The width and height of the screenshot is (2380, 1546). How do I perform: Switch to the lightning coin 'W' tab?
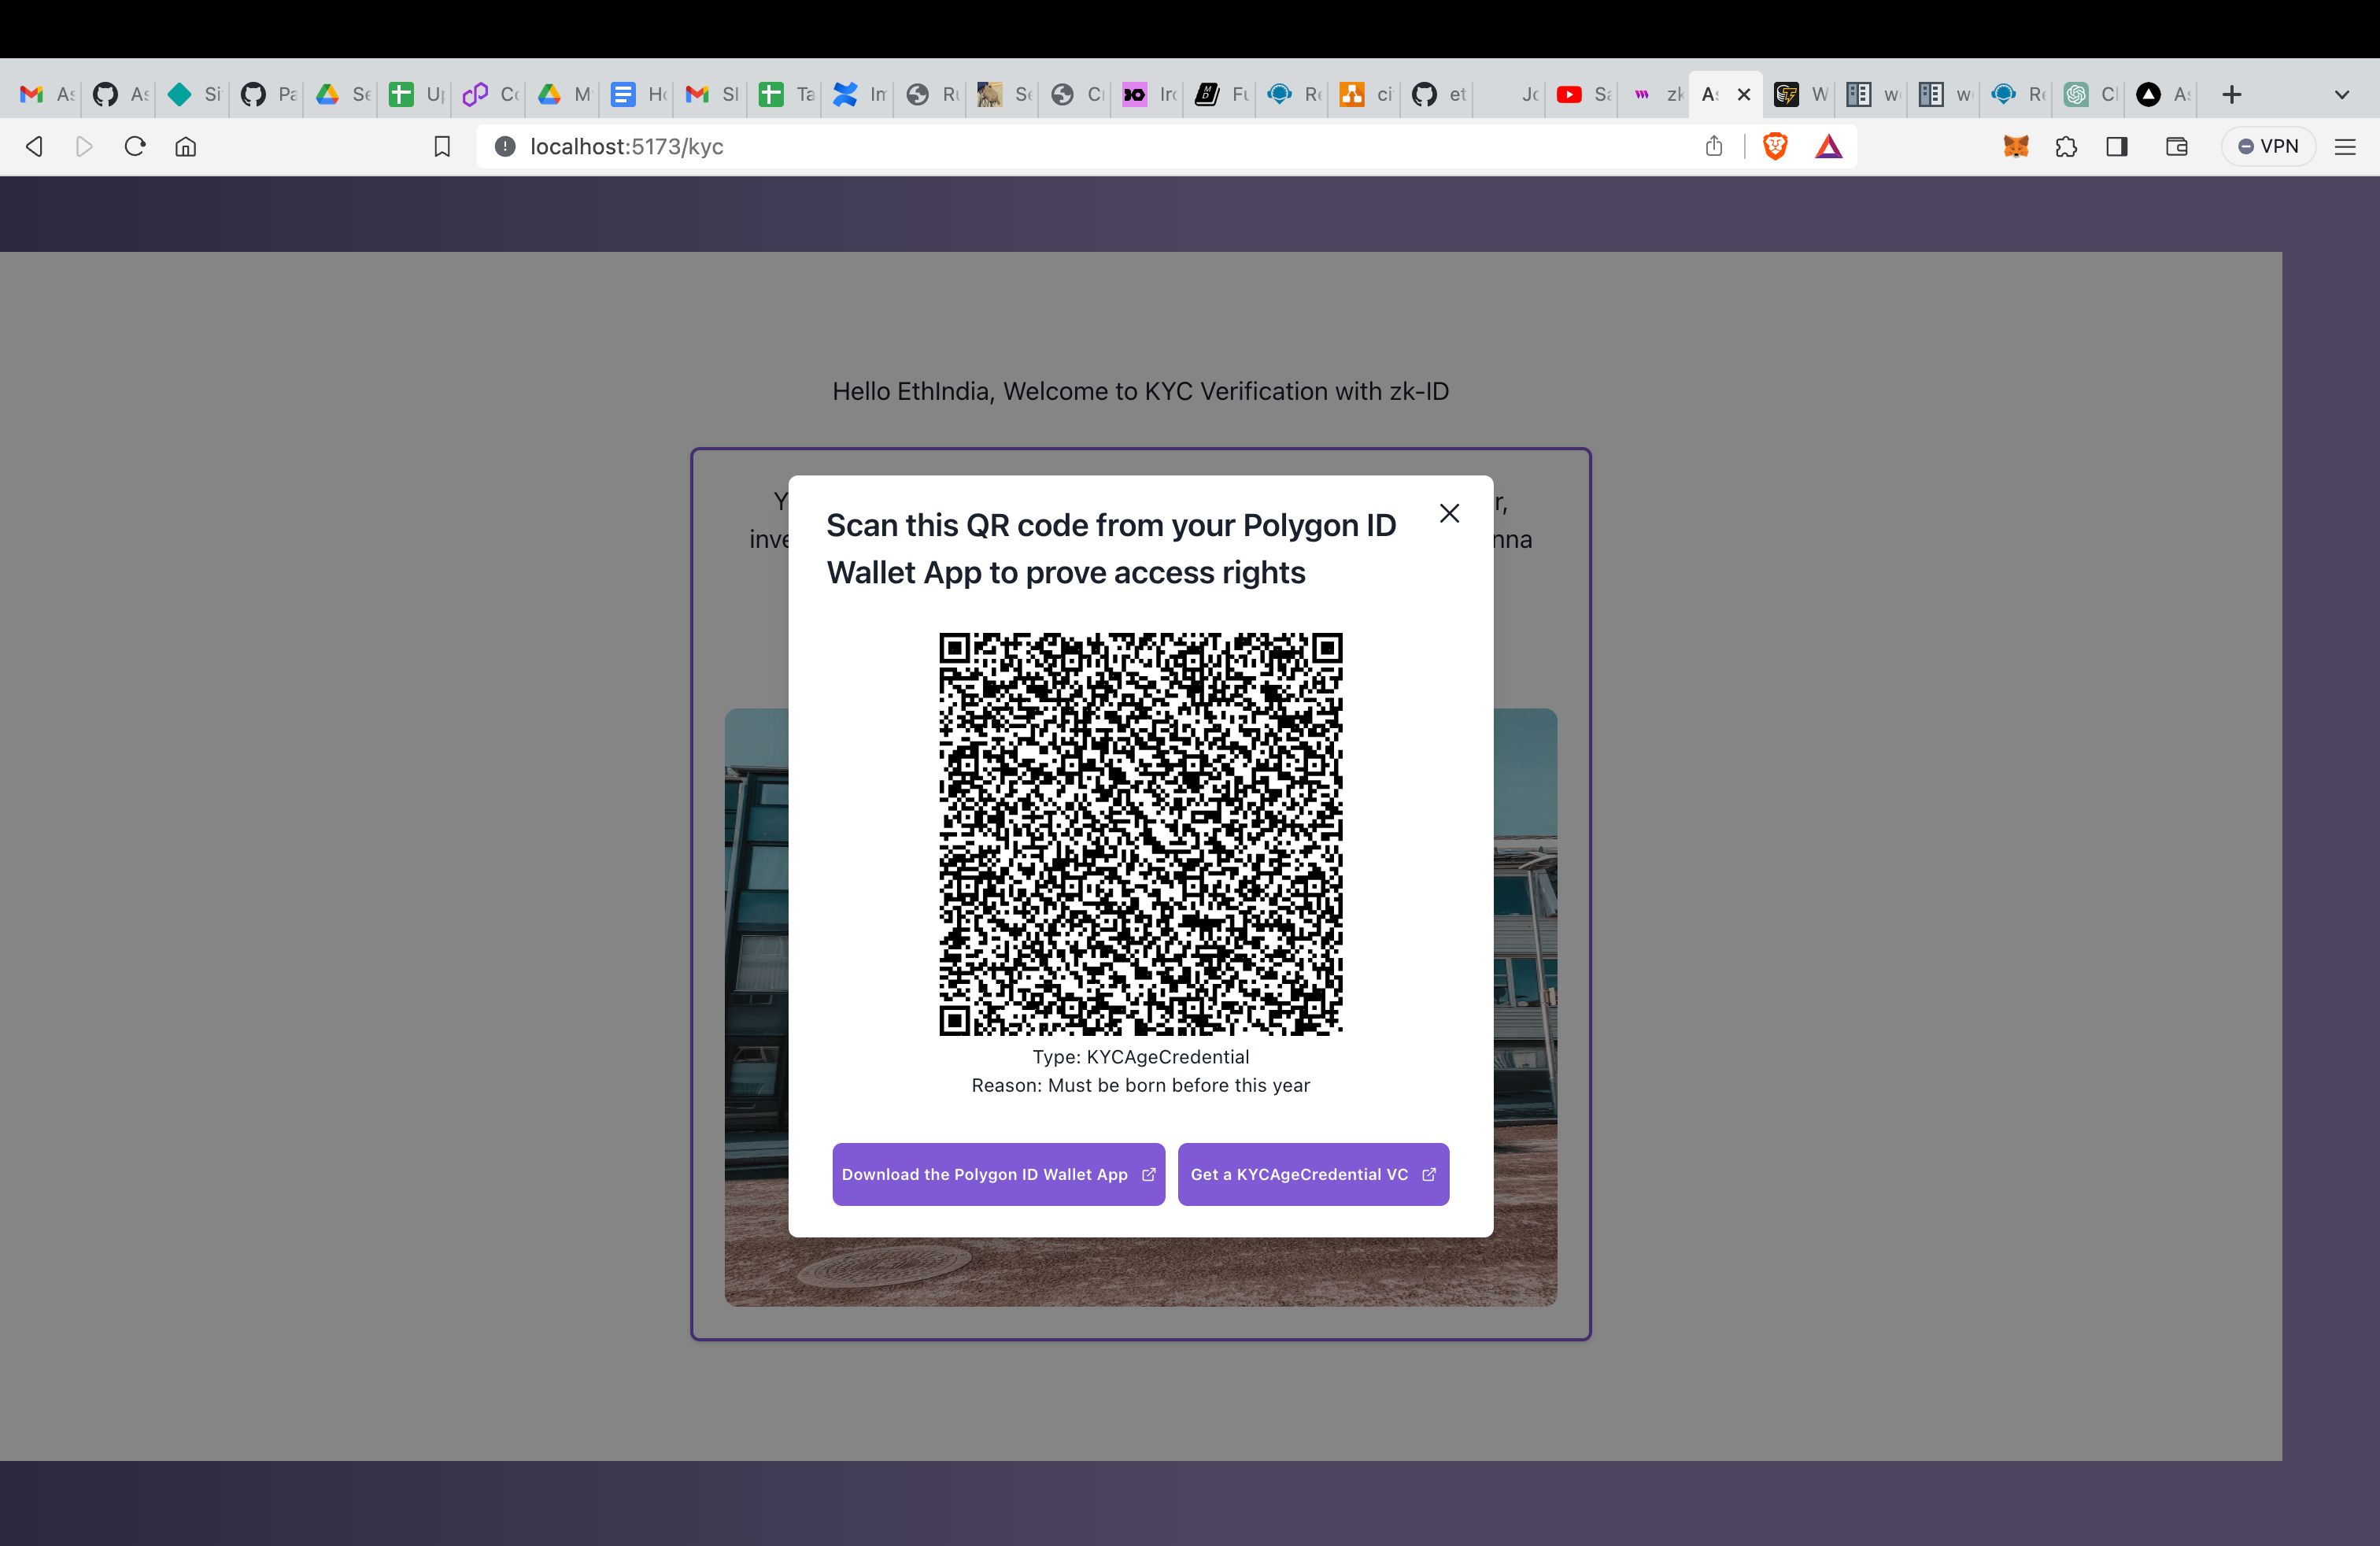1801,95
